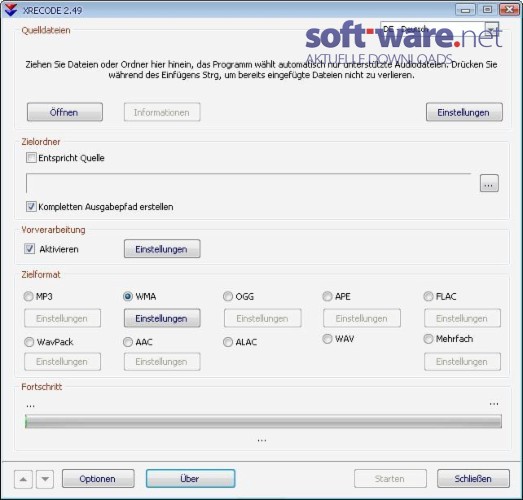
Task: Click the Informationen button
Action: tap(162, 112)
